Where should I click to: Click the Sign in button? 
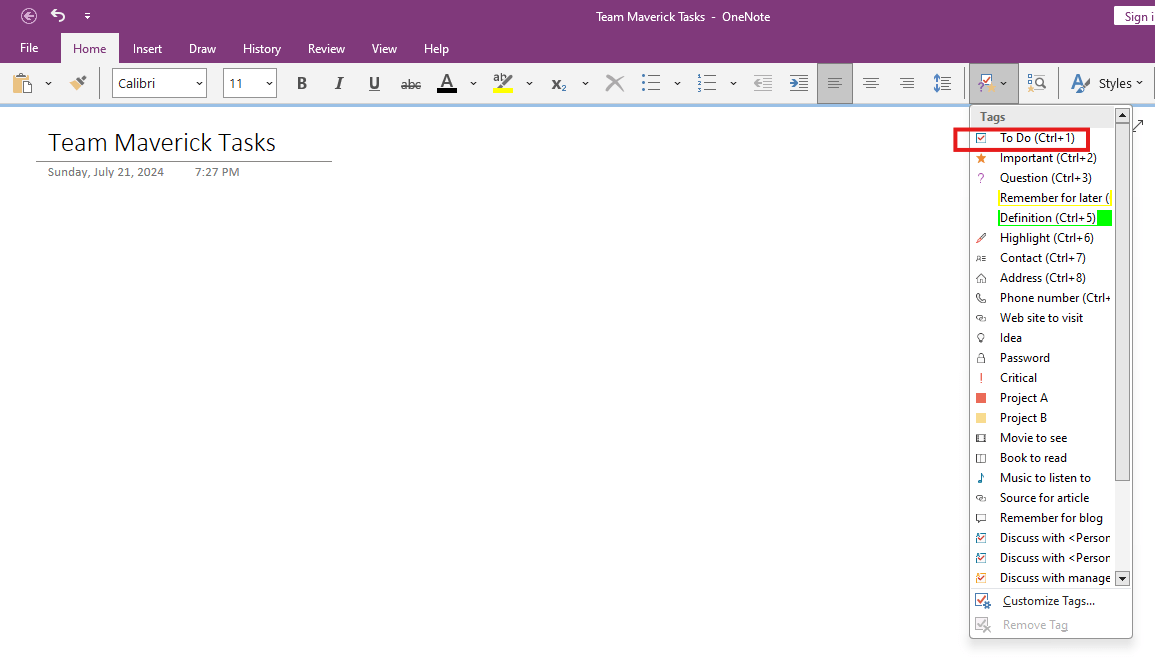click(x=1134, y=16)
